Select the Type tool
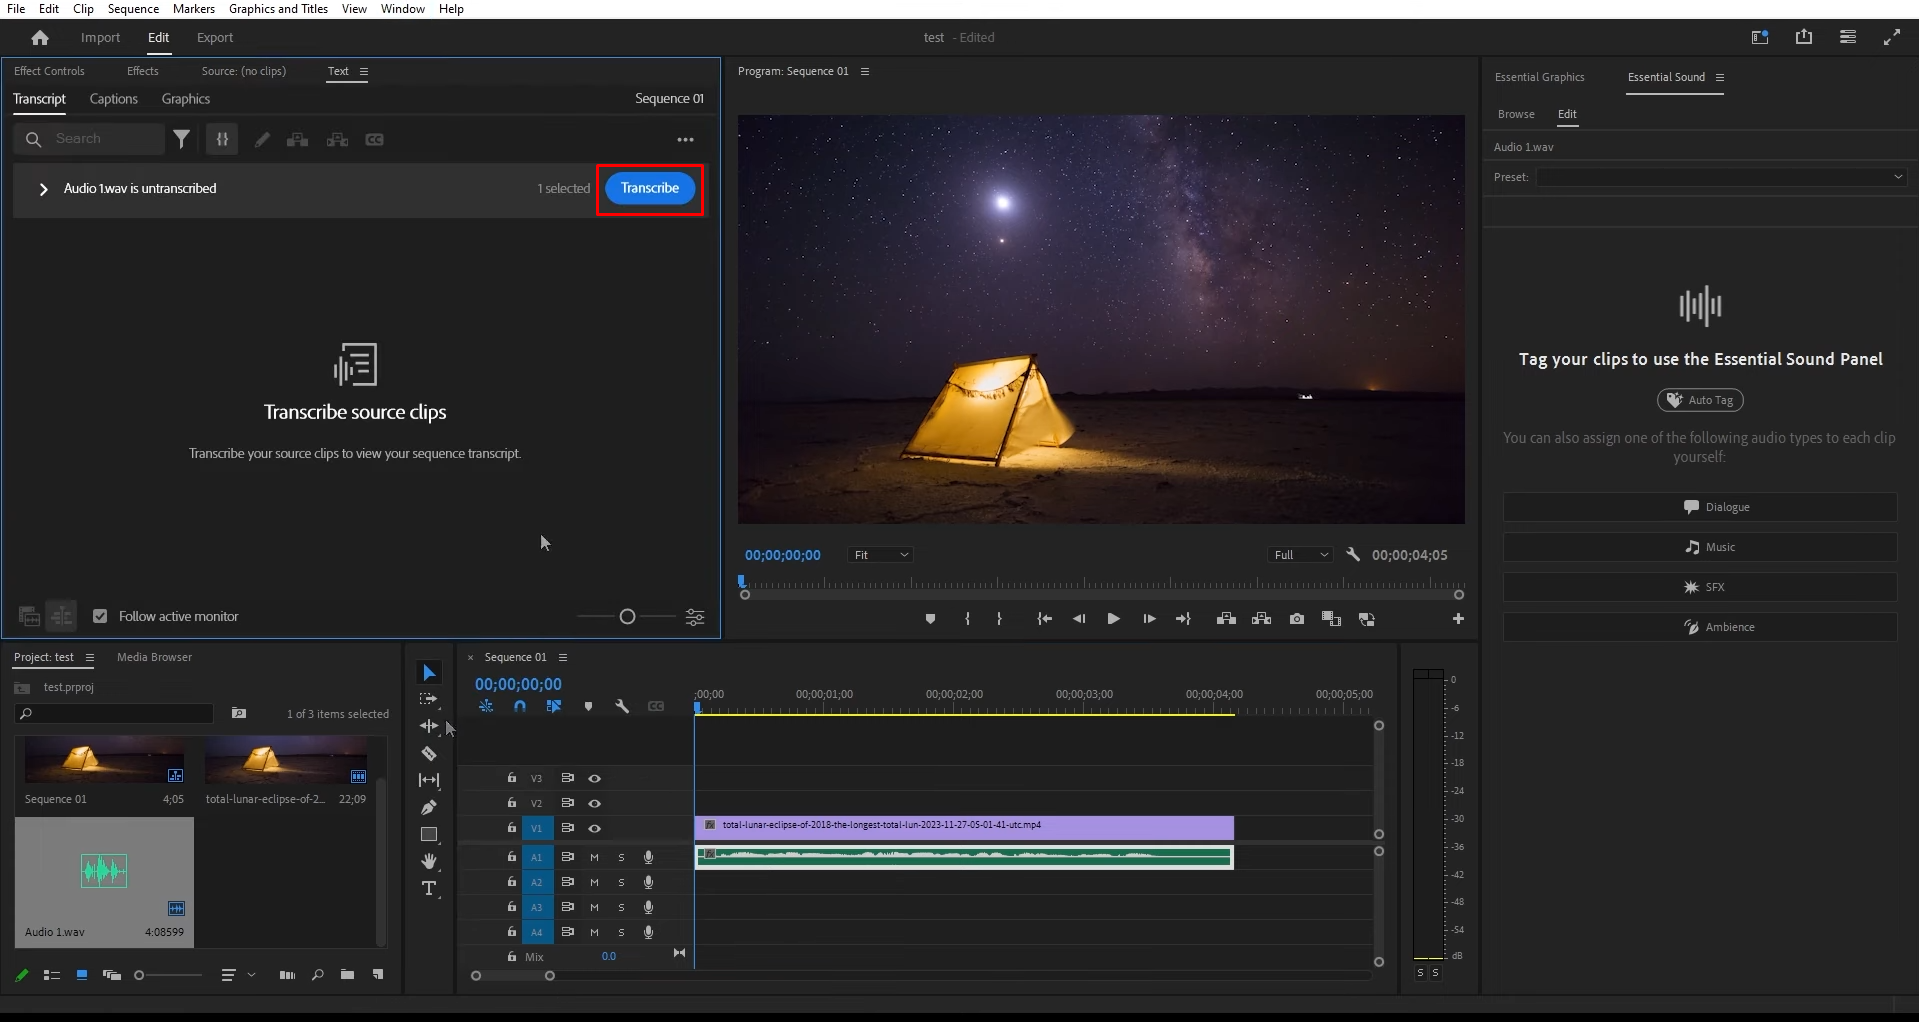The height and width of the screenshot is (1022, 1919). click(x=429, y=889)
